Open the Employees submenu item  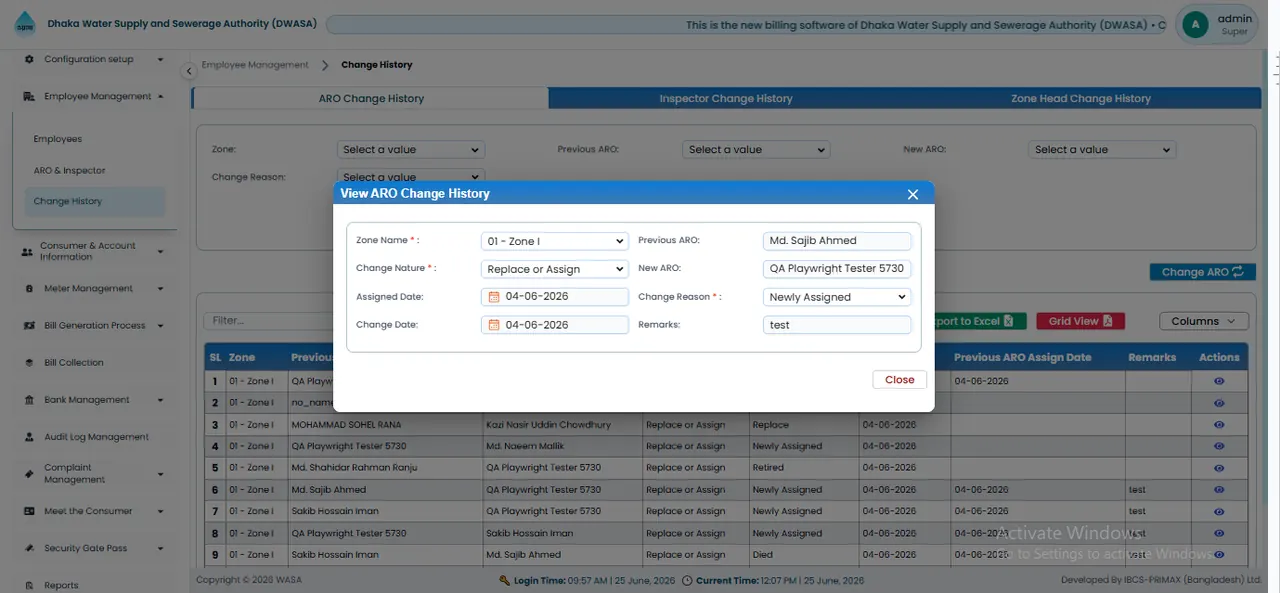pyautogui.click(x=58, y=139)
